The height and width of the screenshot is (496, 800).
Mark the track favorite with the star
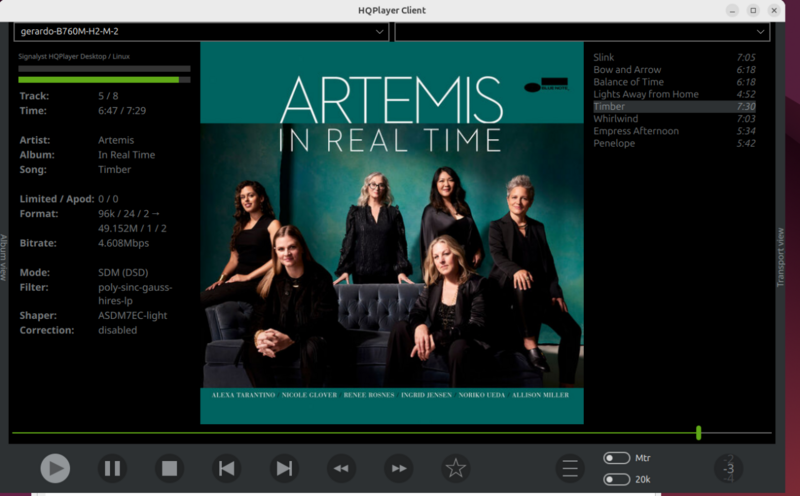456,467
